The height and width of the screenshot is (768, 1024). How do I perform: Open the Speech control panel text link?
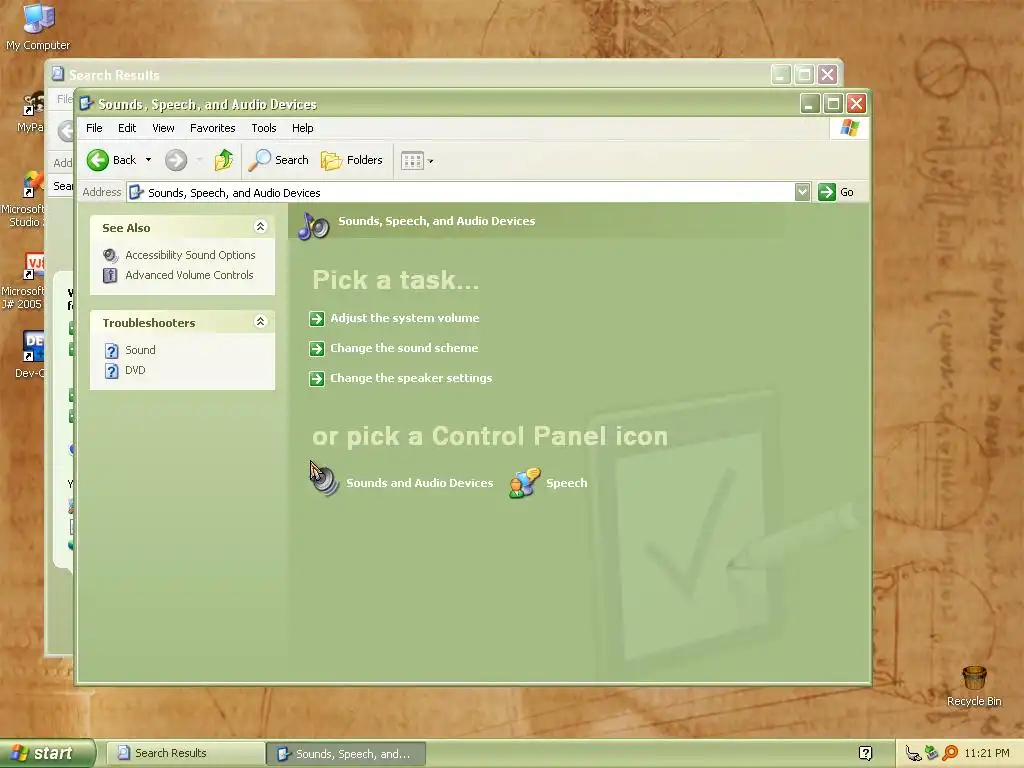click(x=567, y=483)
